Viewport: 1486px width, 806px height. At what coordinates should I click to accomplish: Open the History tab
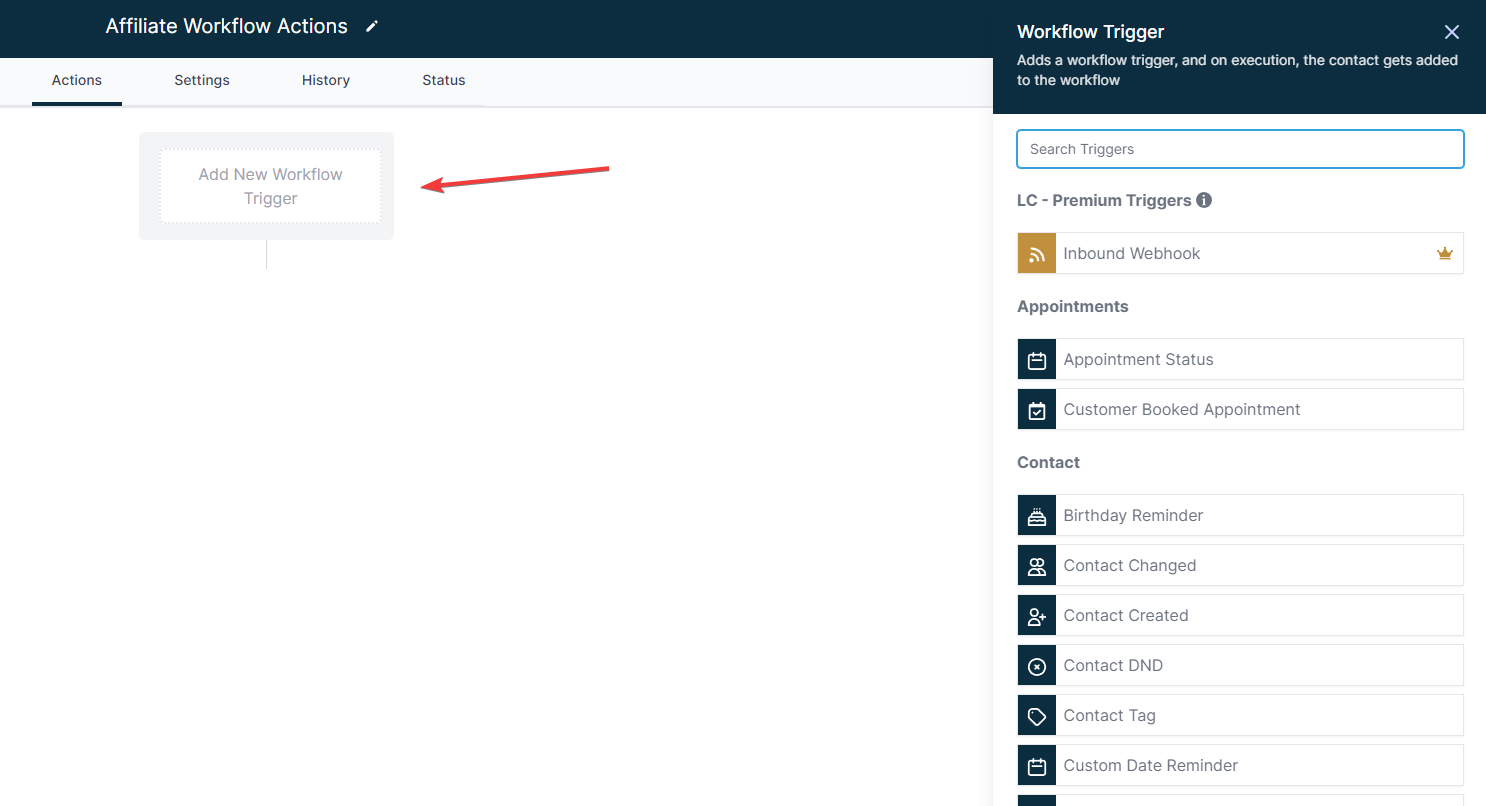tap(326, 80)
